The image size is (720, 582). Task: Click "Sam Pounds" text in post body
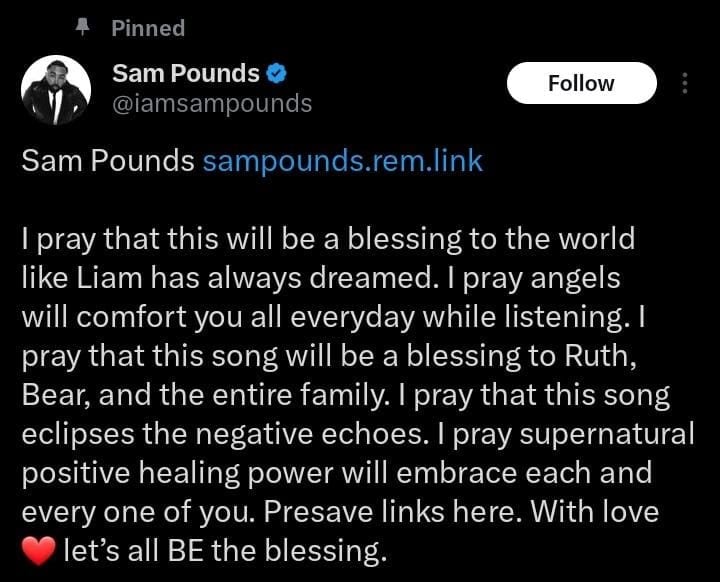click(x=108, y=160)
